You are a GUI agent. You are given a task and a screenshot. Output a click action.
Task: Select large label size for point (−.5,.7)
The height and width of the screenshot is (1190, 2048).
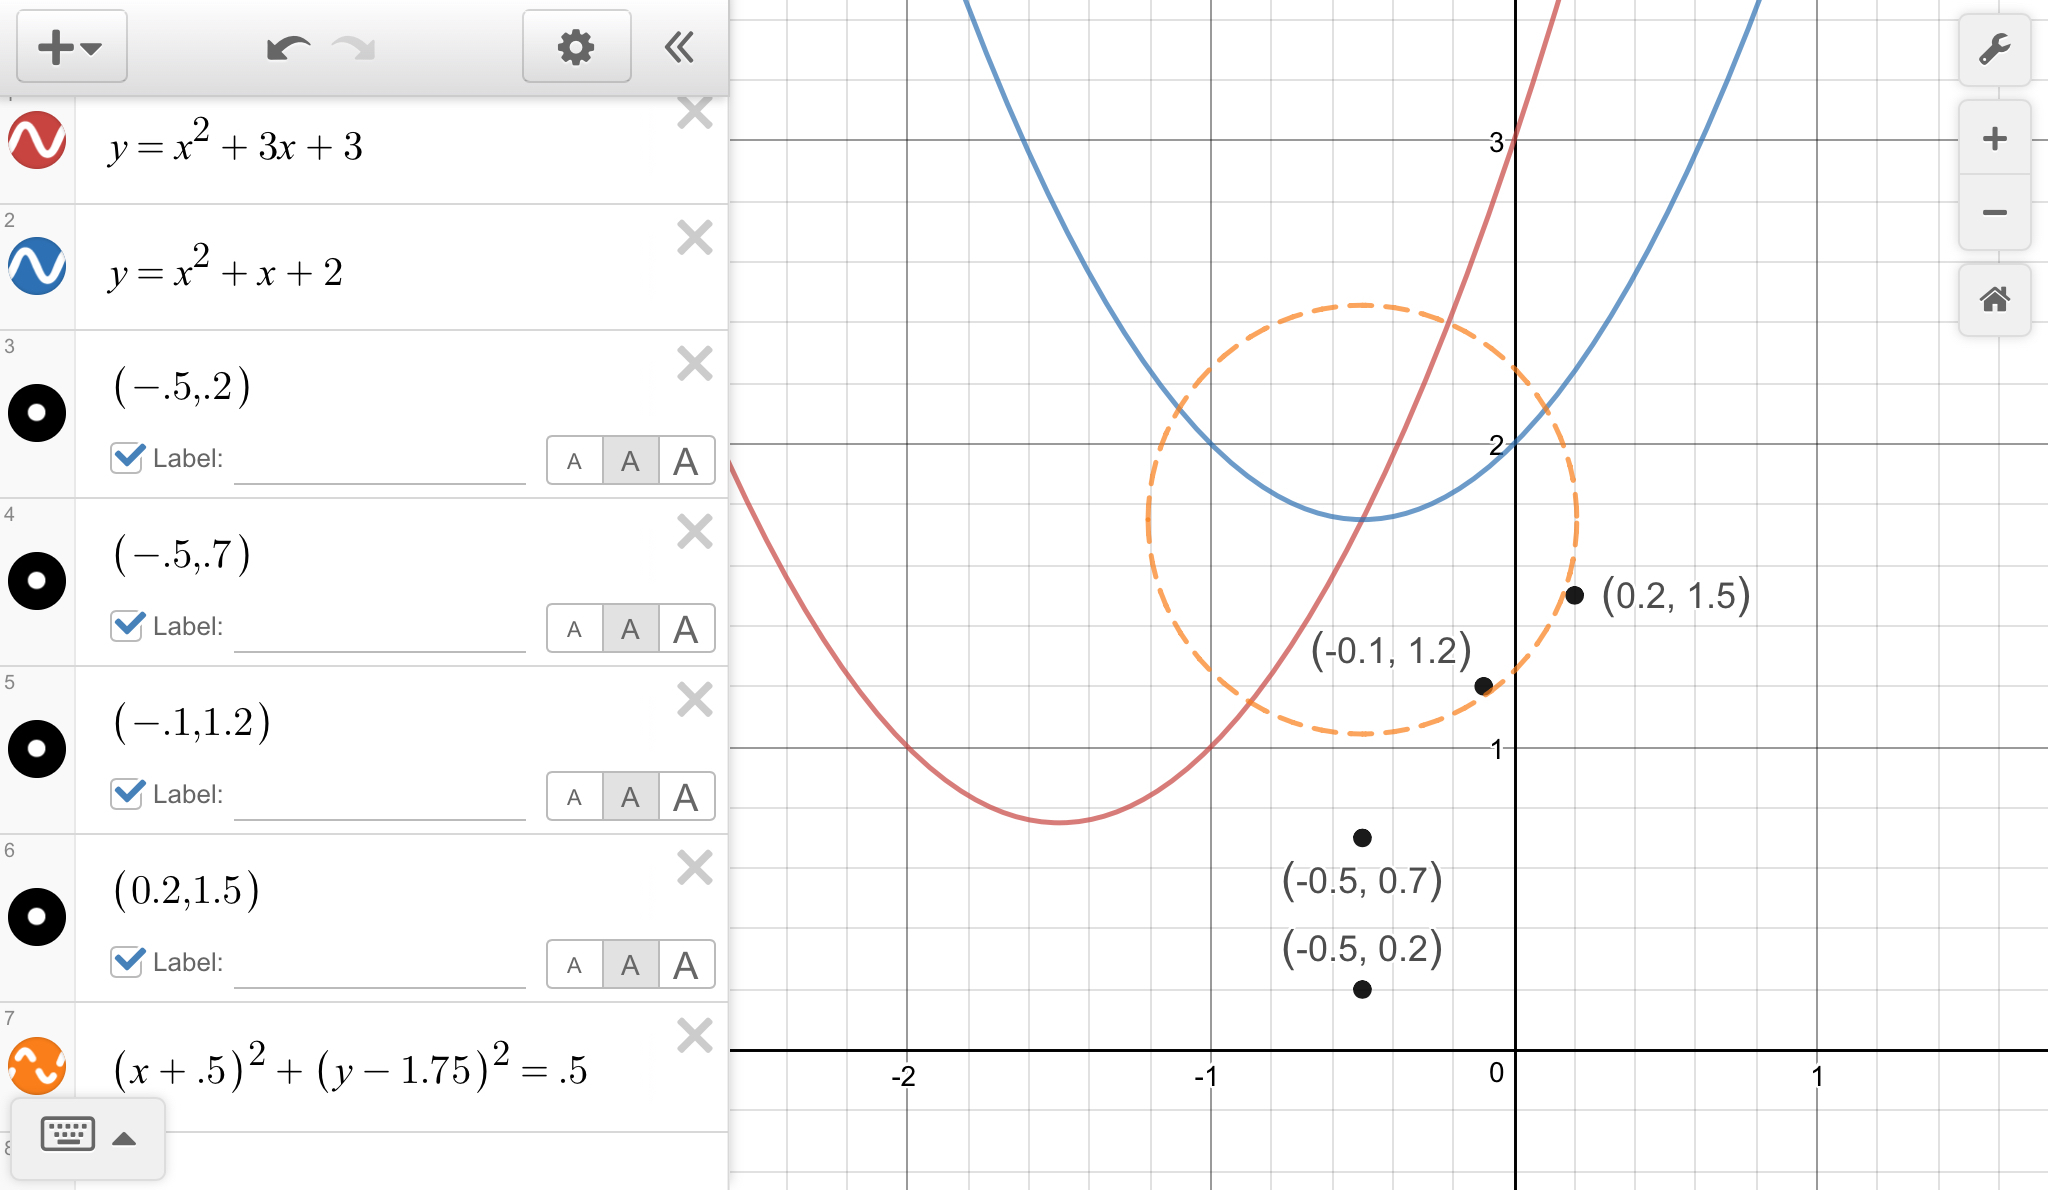[686, 629]
